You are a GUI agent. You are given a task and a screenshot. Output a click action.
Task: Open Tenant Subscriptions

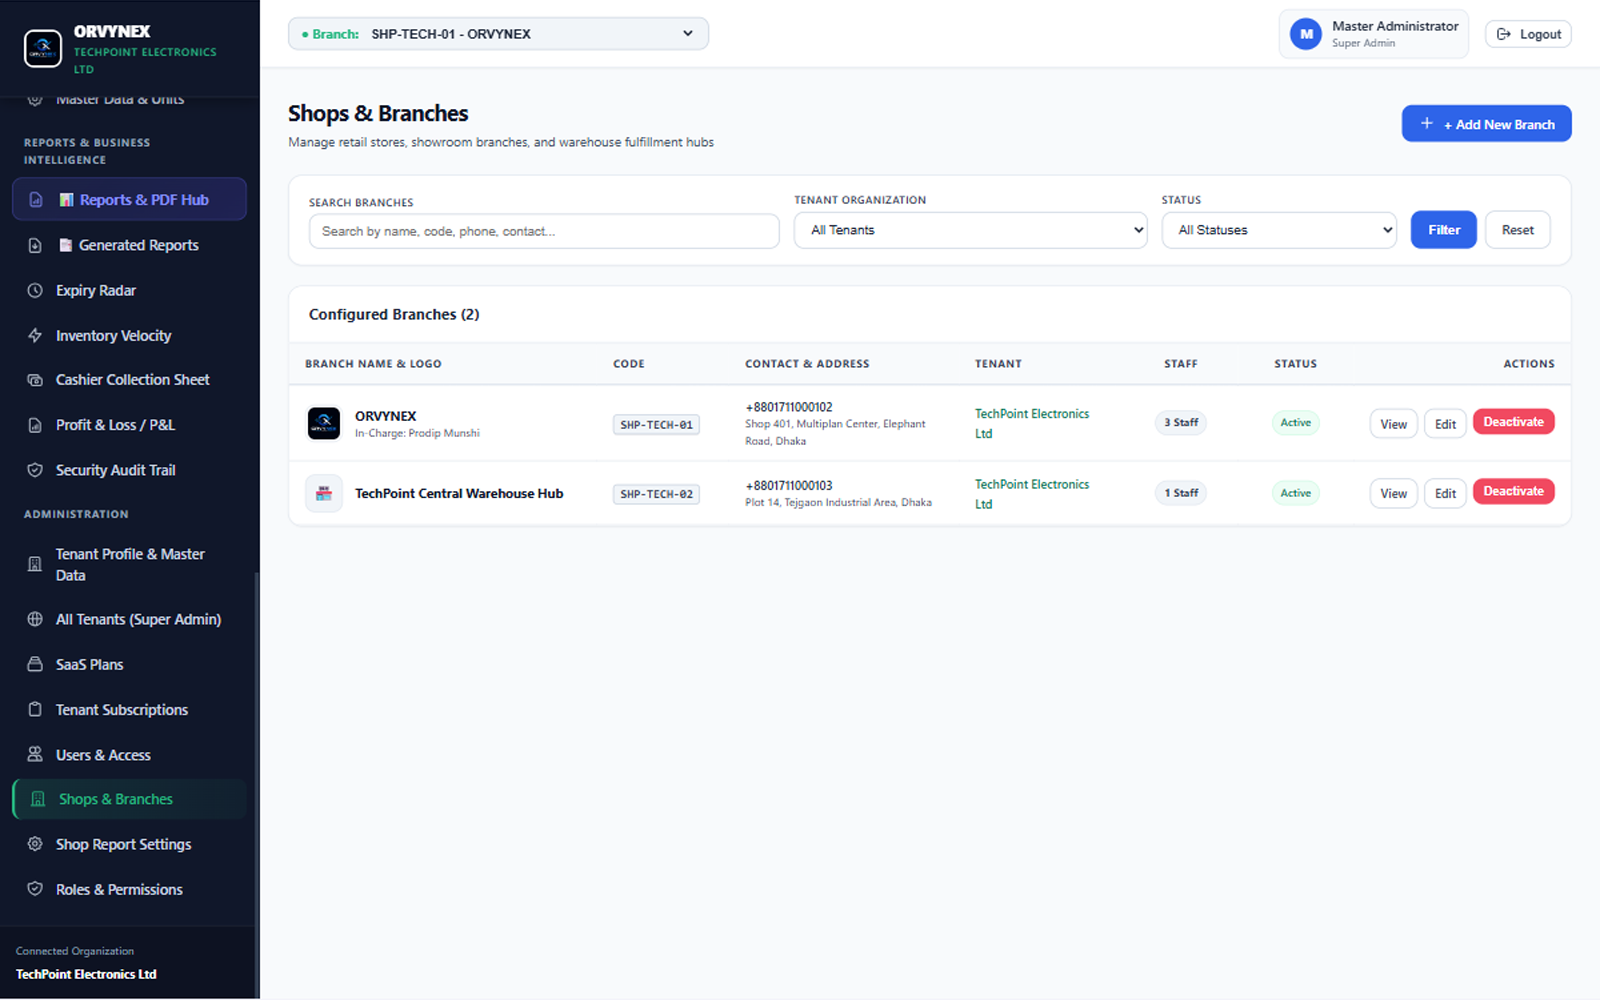[129, 709]
